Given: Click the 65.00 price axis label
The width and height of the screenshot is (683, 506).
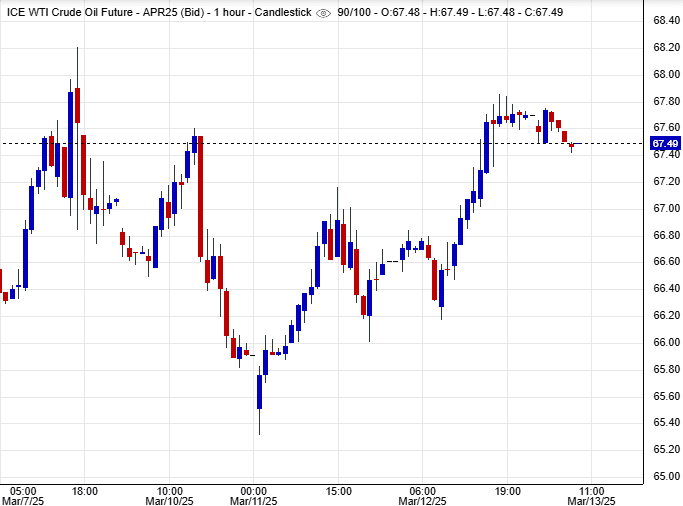Looking at the screenshot, I should coord(666,476).
